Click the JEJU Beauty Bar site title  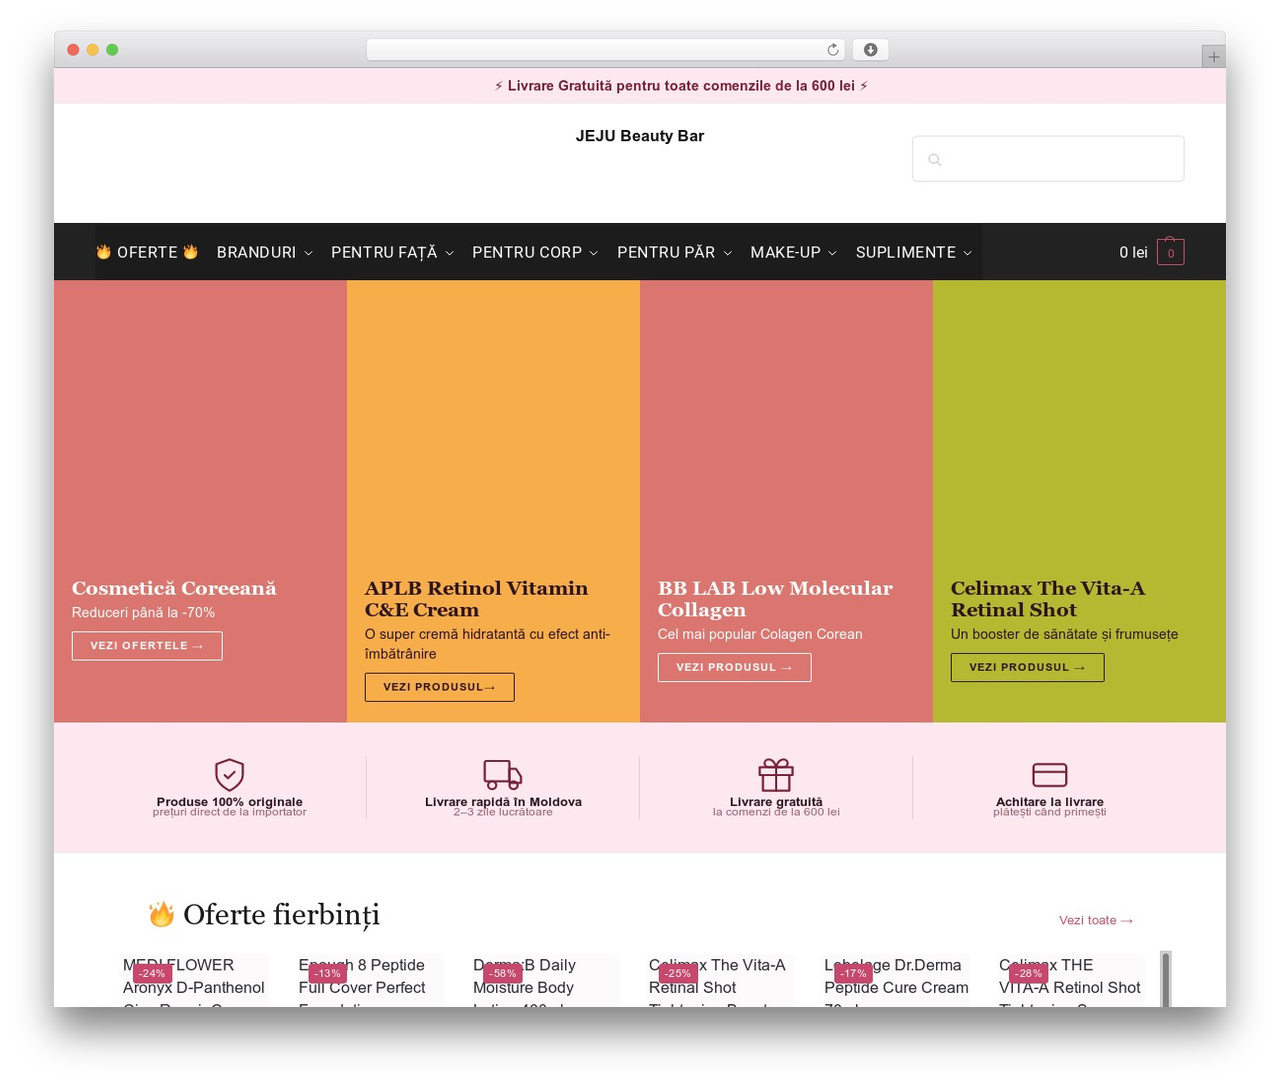640,136
